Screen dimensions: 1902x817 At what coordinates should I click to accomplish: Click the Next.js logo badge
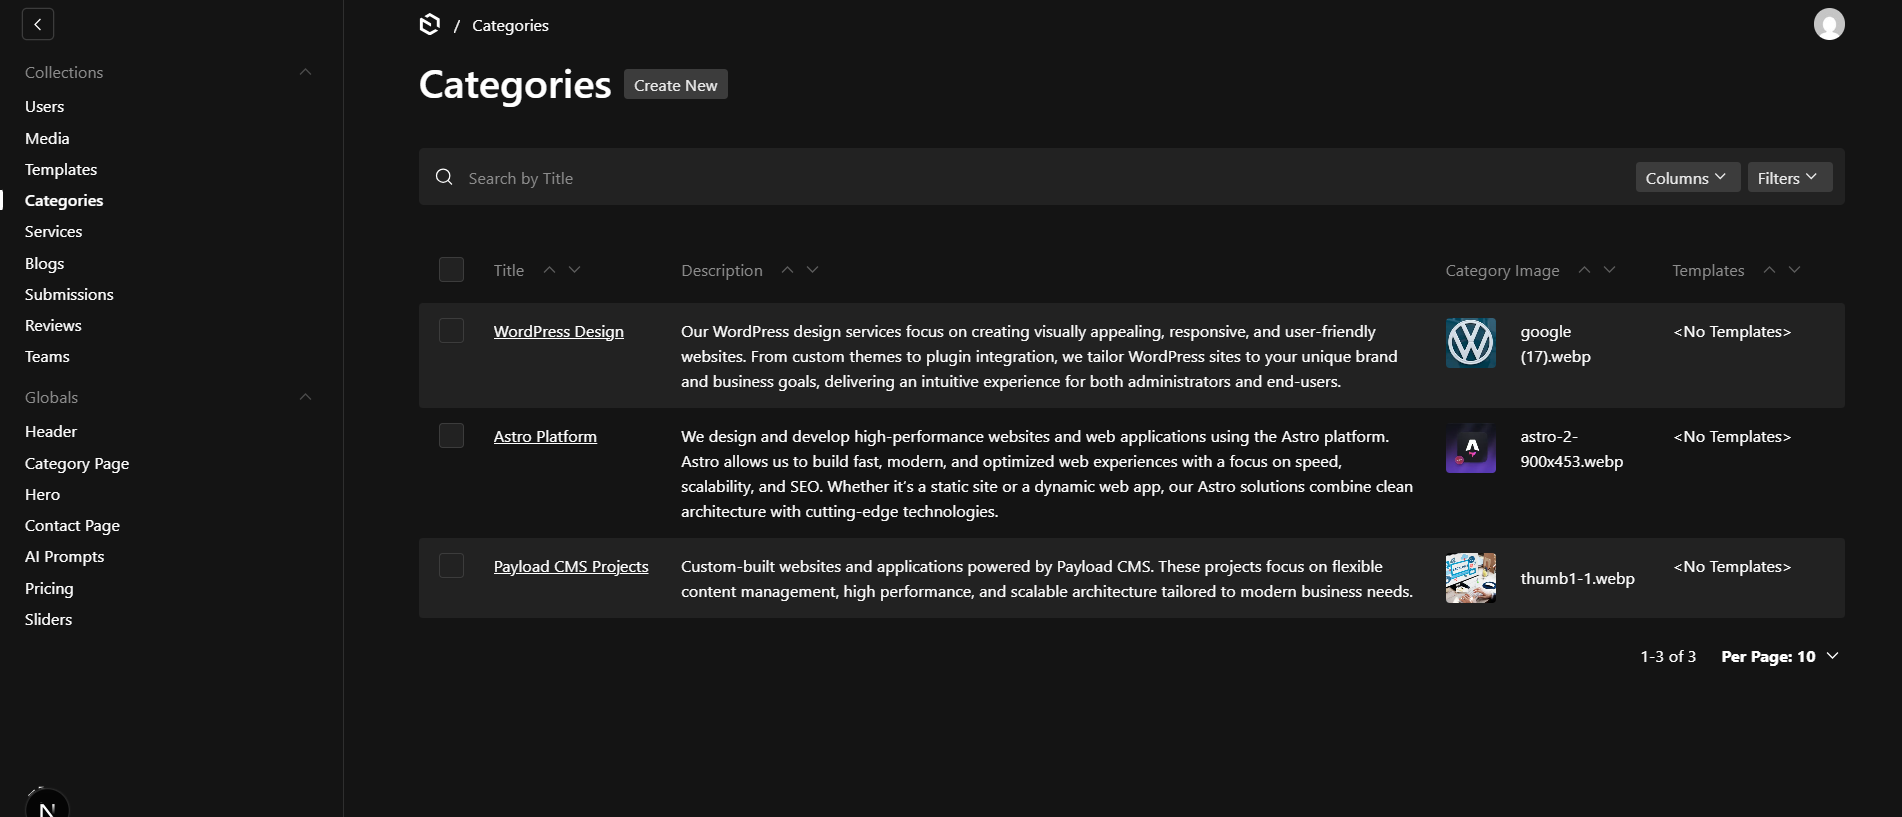(46, 805)
